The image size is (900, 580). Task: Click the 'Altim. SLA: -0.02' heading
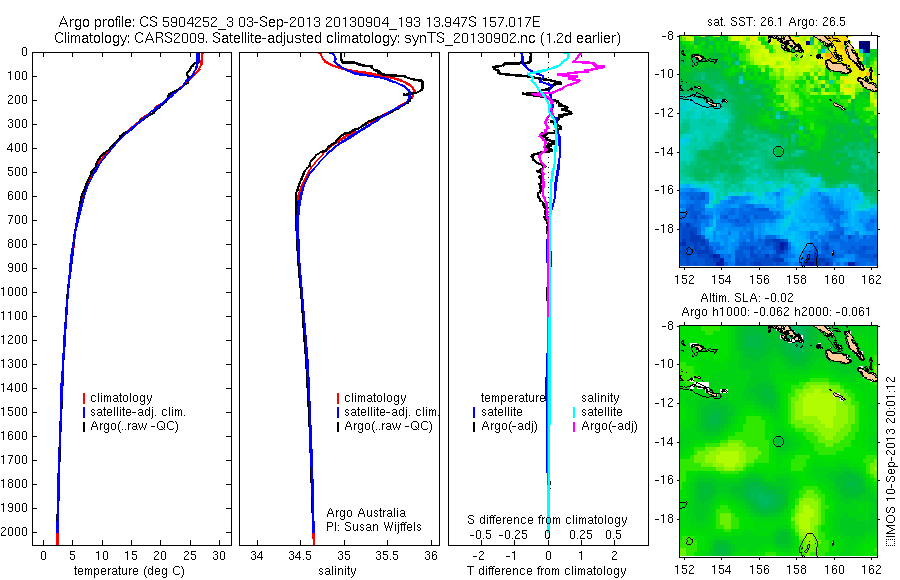[747, 298]
